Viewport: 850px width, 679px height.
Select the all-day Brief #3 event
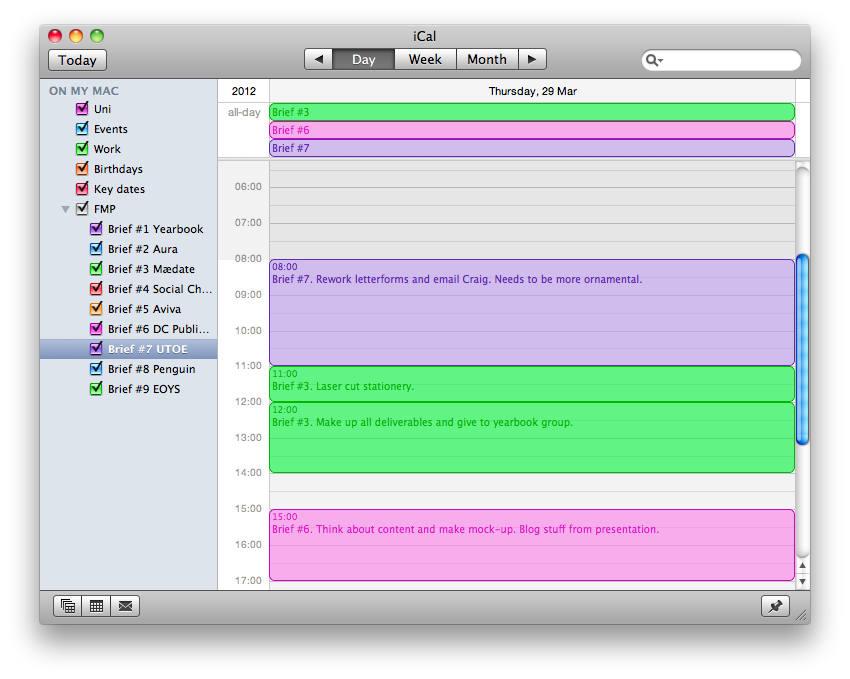532,112
